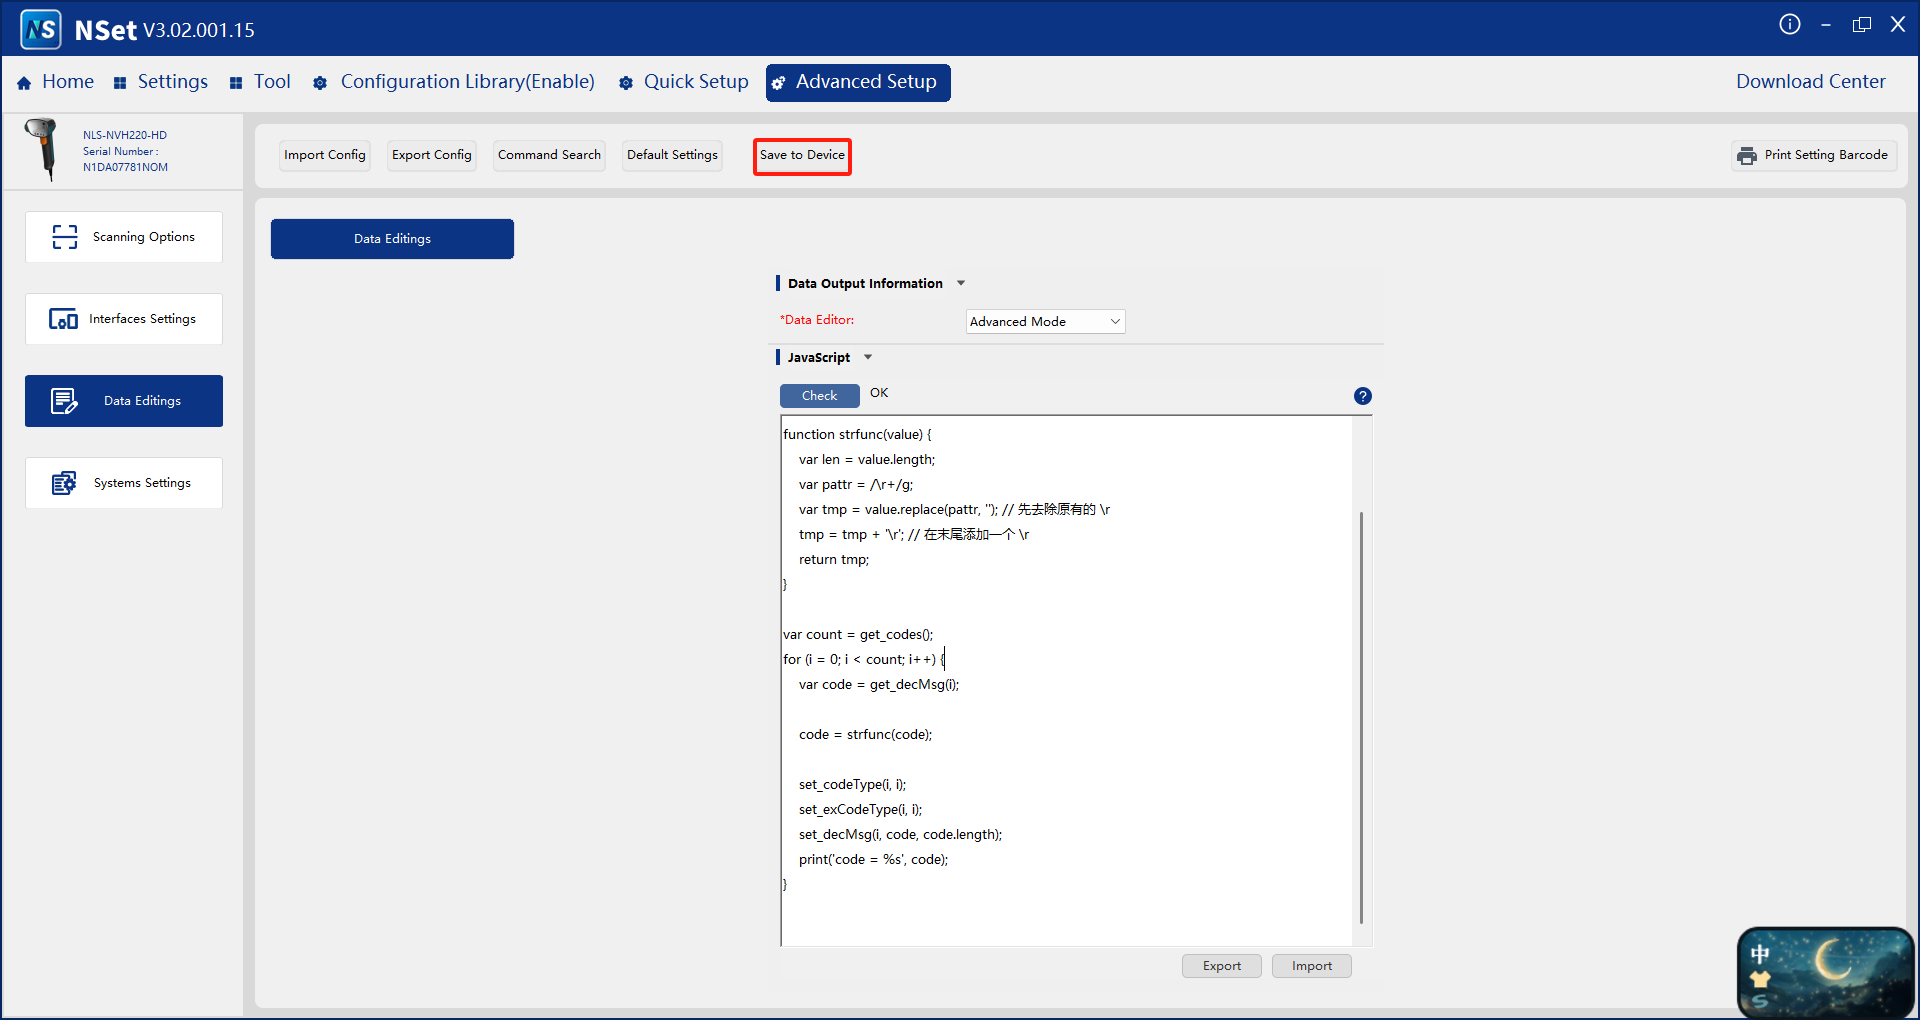Click the script Import button

click(1312, 966)
